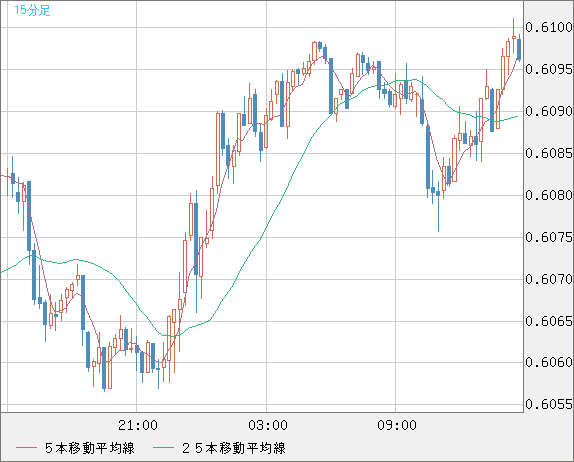Click the 0.6085 price axis label
The image size is (574, 462).
click(x=549, y=153)
